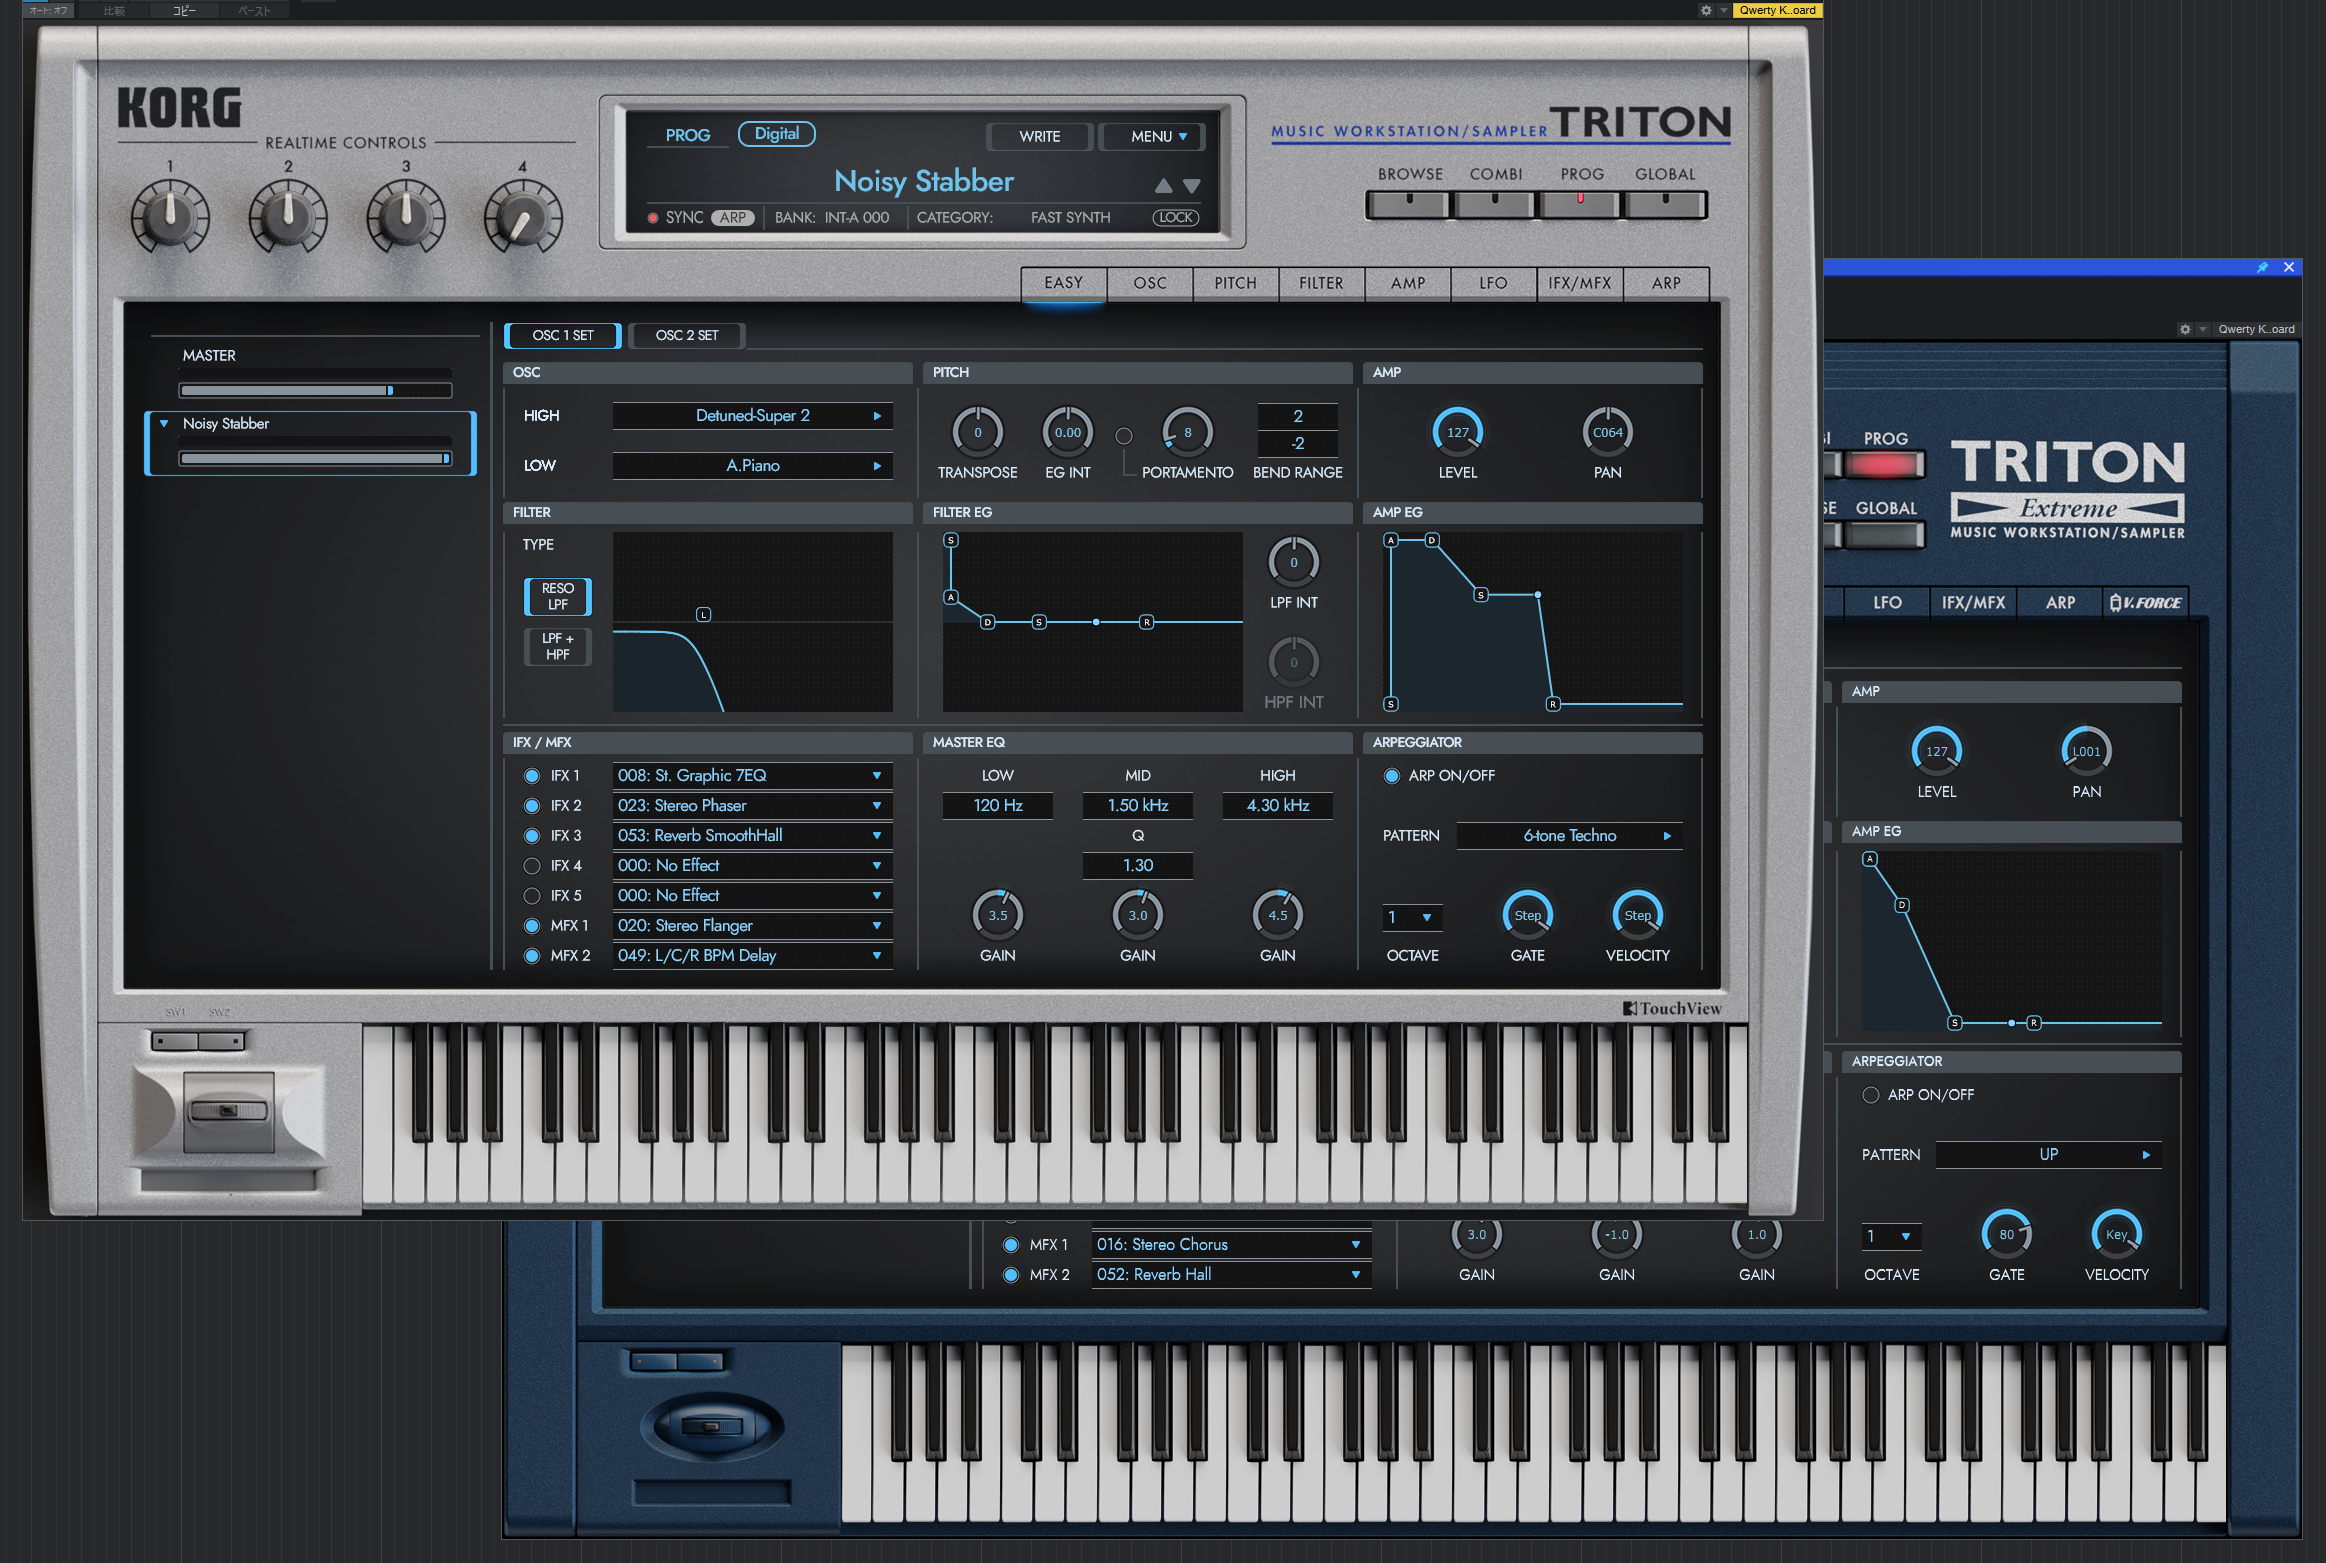
Task: Click the WRITE button
Action: pos(1039,137)
